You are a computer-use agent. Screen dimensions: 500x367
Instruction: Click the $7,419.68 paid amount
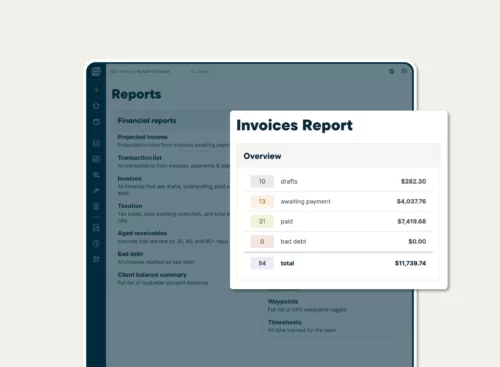(412, 221)
